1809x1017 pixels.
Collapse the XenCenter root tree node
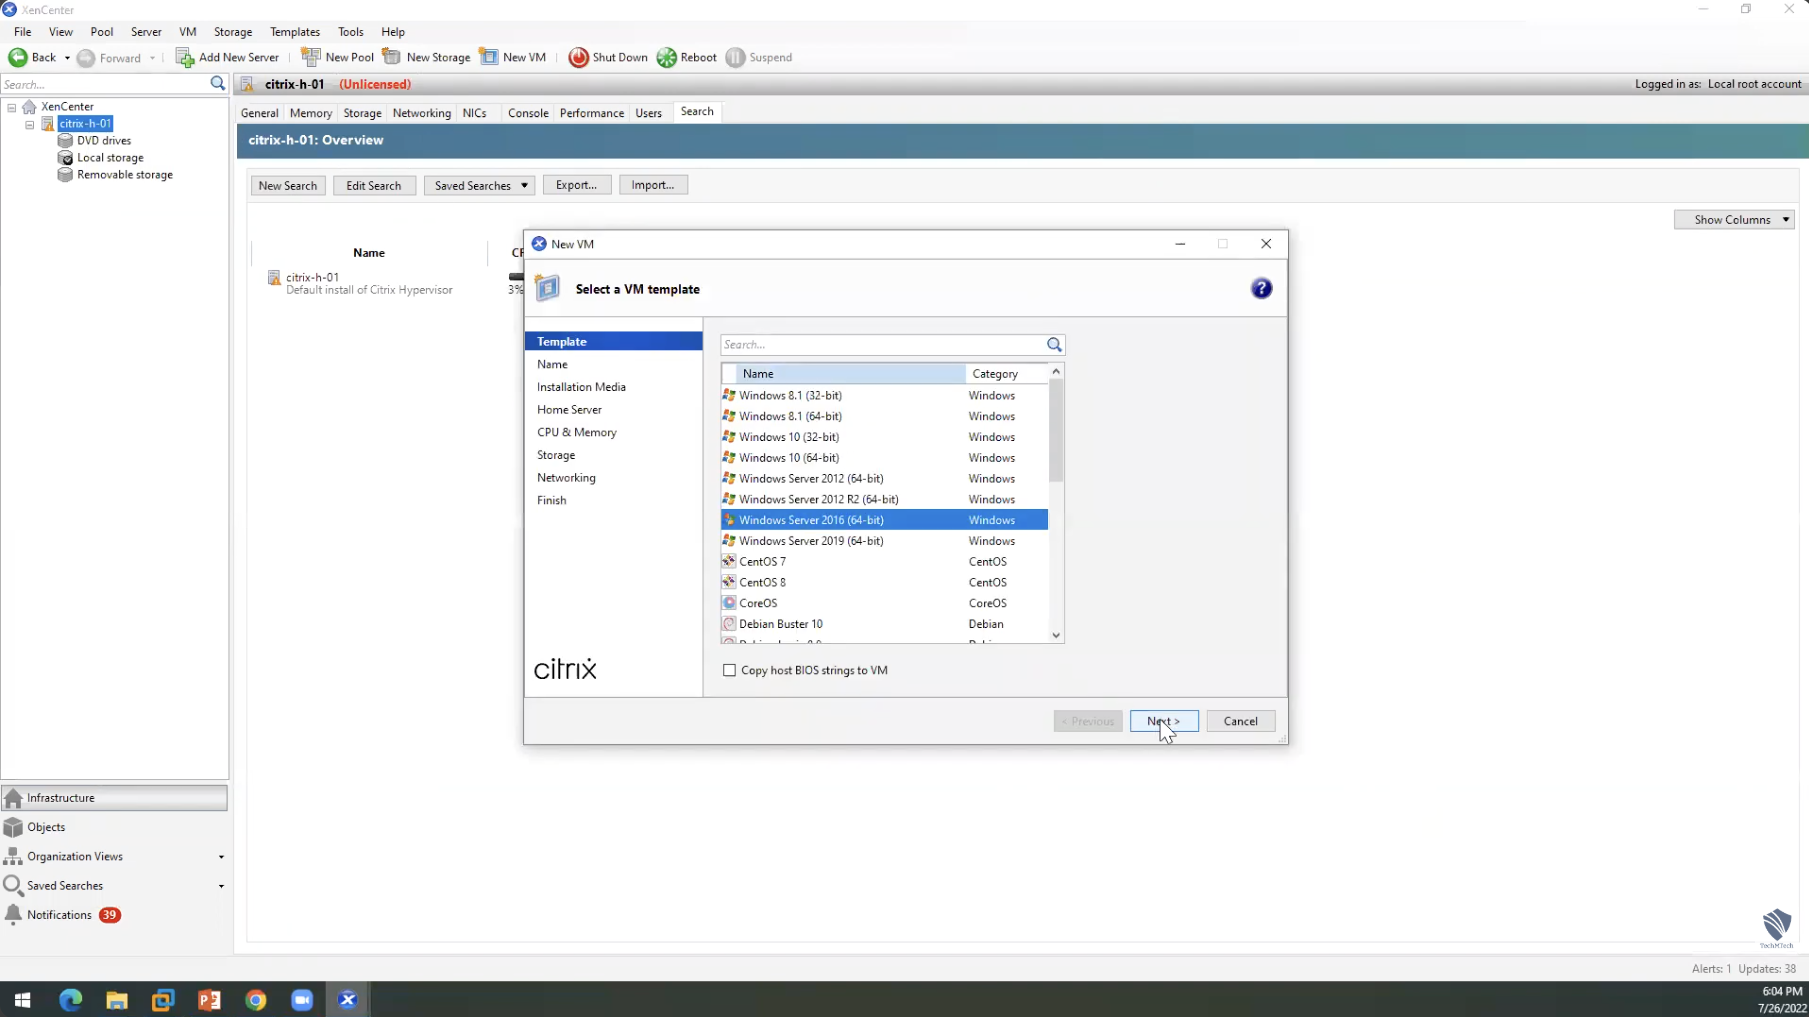click(12, 107)
